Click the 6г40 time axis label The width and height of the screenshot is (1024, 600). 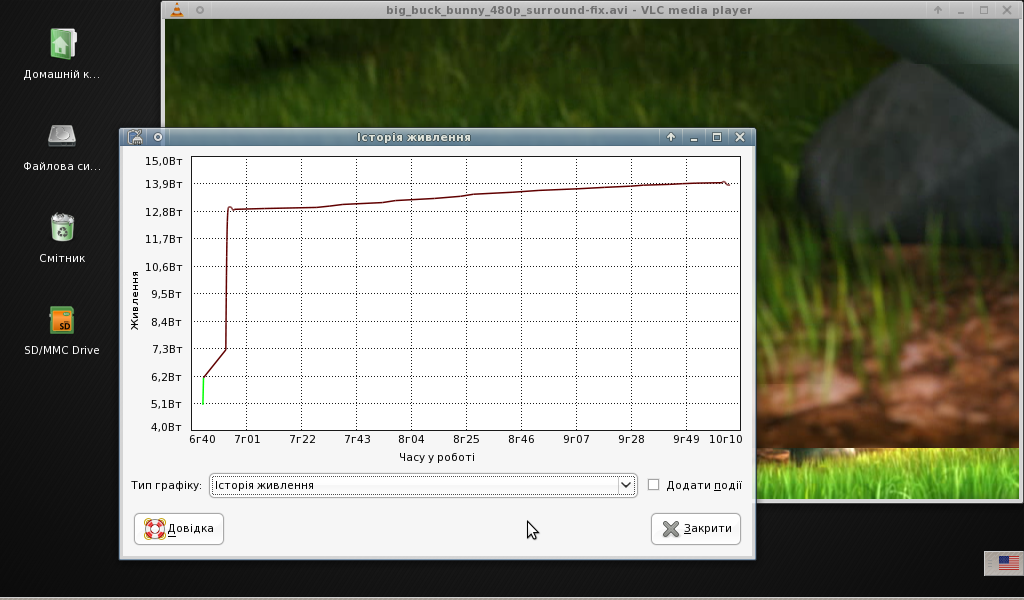click(202, 439)
